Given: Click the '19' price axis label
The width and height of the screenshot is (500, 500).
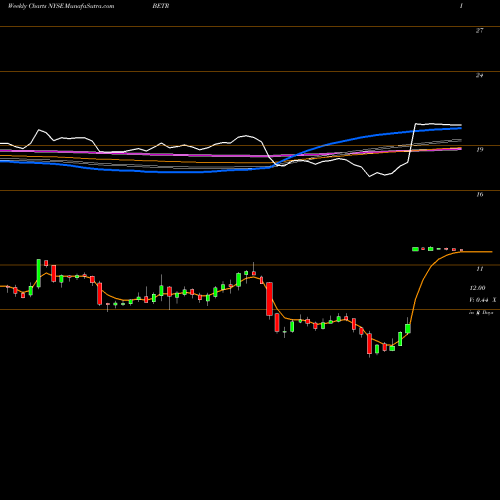Looking at the screenshot, I should (x=479, y=150).
